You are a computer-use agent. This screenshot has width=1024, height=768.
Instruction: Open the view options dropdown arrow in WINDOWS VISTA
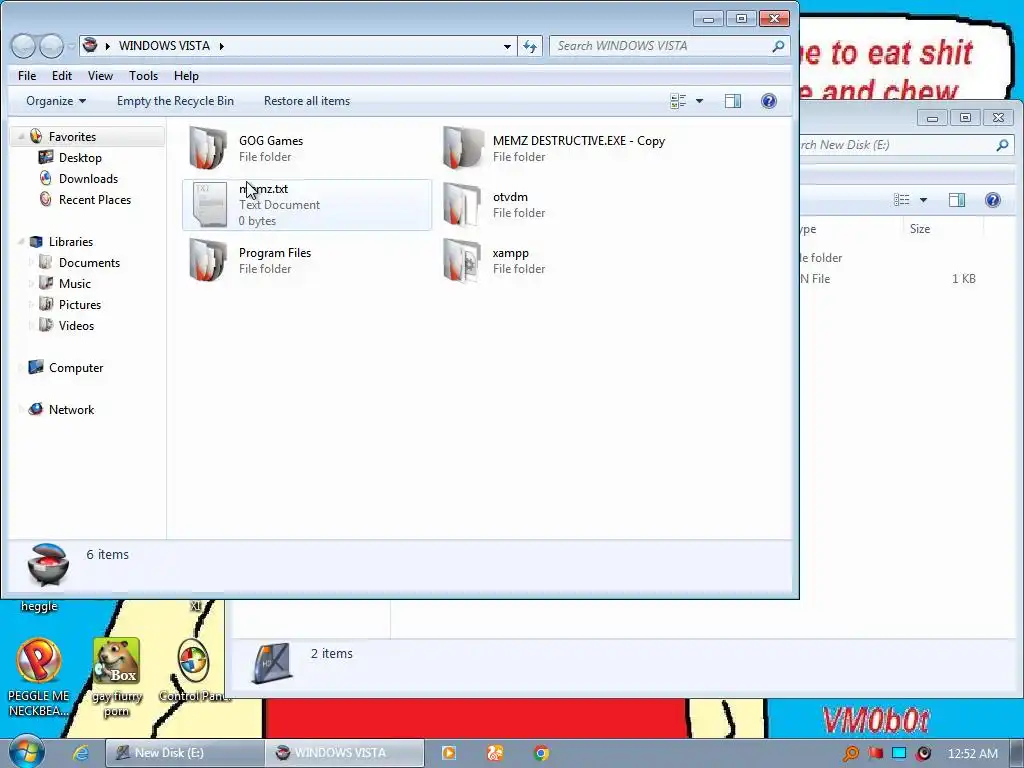click(x=699, y=101)
